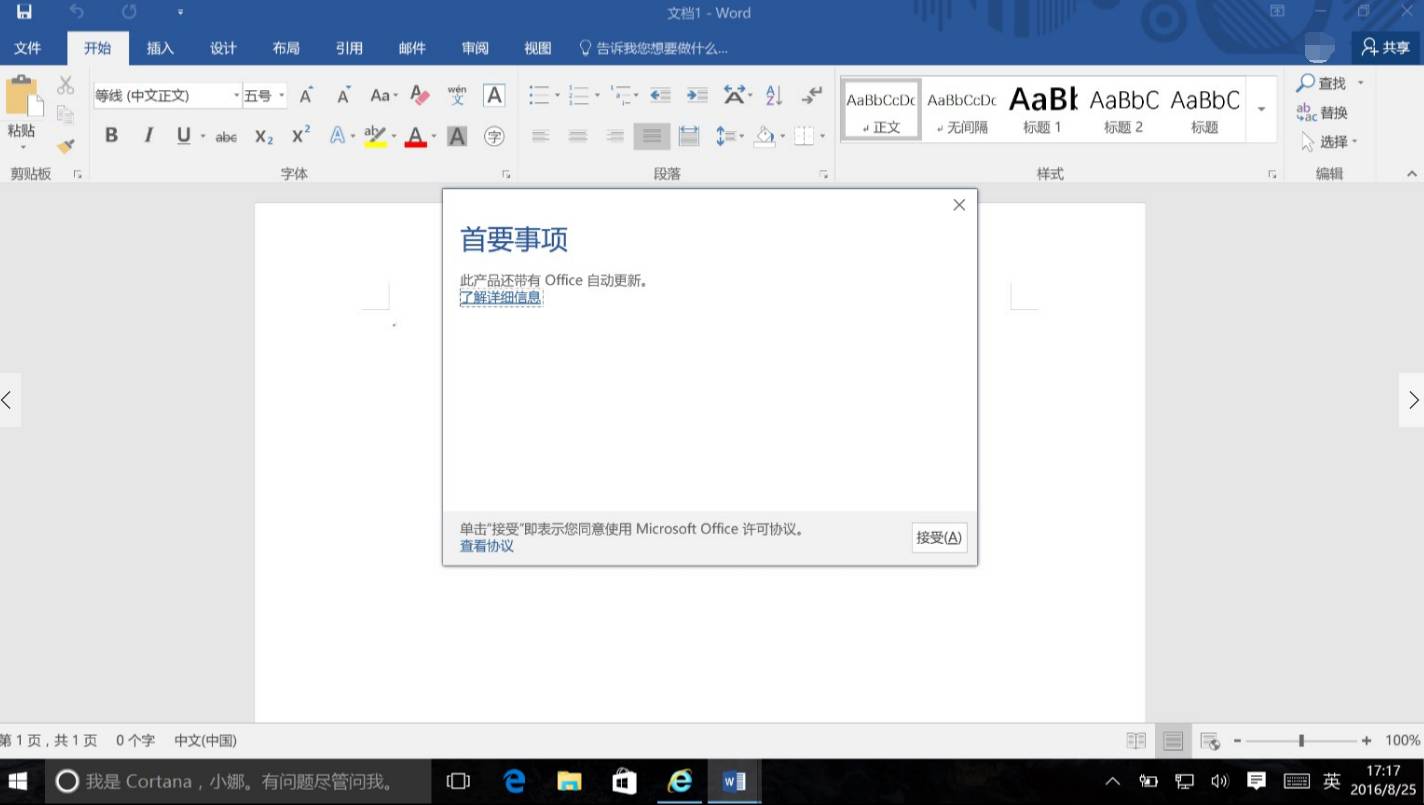Select the bullet list icon
This screenshot has height=805, width=1424.
click(x=539, y=96)
